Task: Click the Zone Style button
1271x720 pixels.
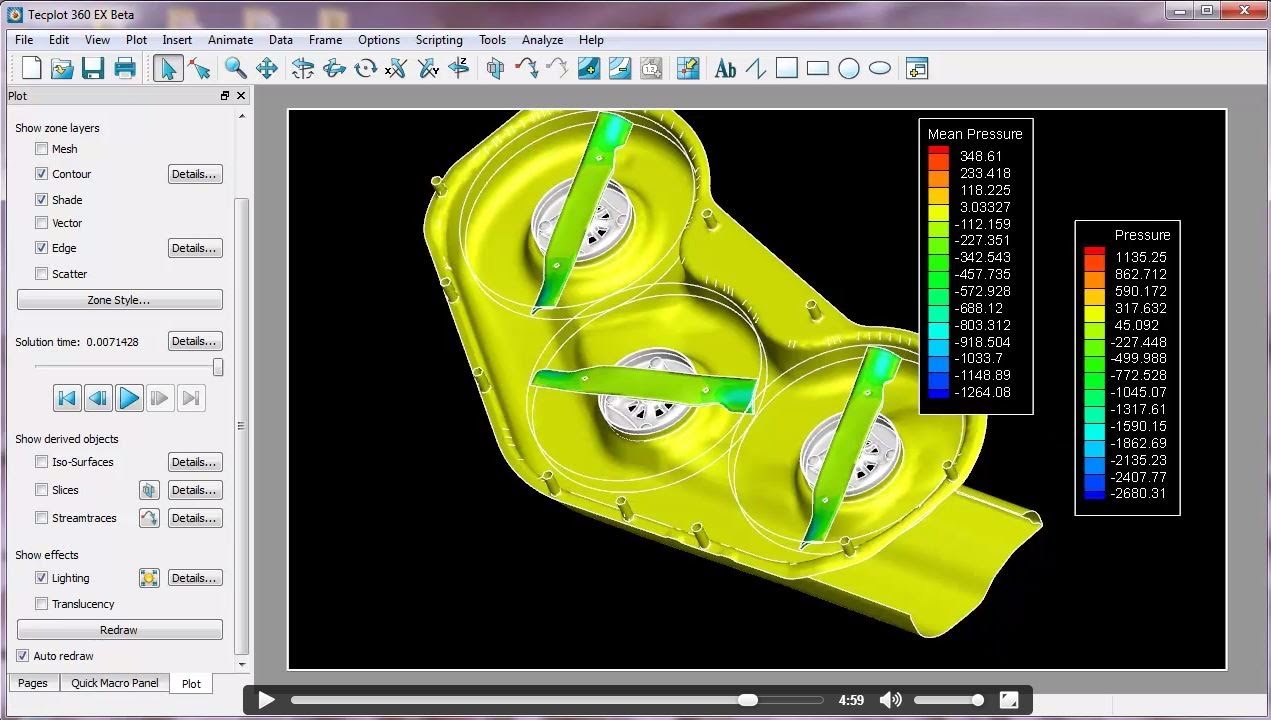Action: tap(119, 300)
